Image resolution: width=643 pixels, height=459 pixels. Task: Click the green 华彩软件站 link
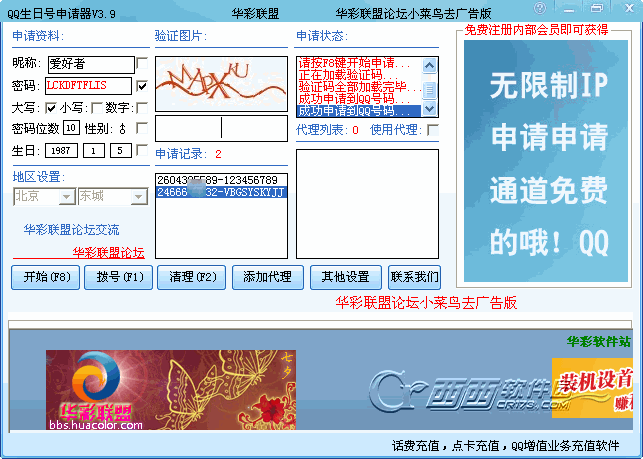599,341
